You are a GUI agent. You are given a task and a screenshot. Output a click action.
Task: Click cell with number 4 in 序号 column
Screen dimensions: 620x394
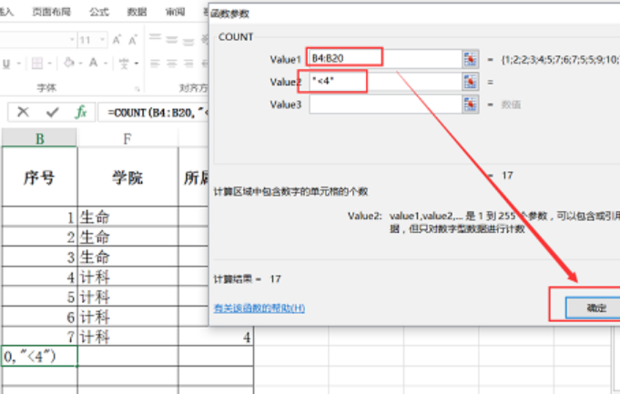[40, 277]
